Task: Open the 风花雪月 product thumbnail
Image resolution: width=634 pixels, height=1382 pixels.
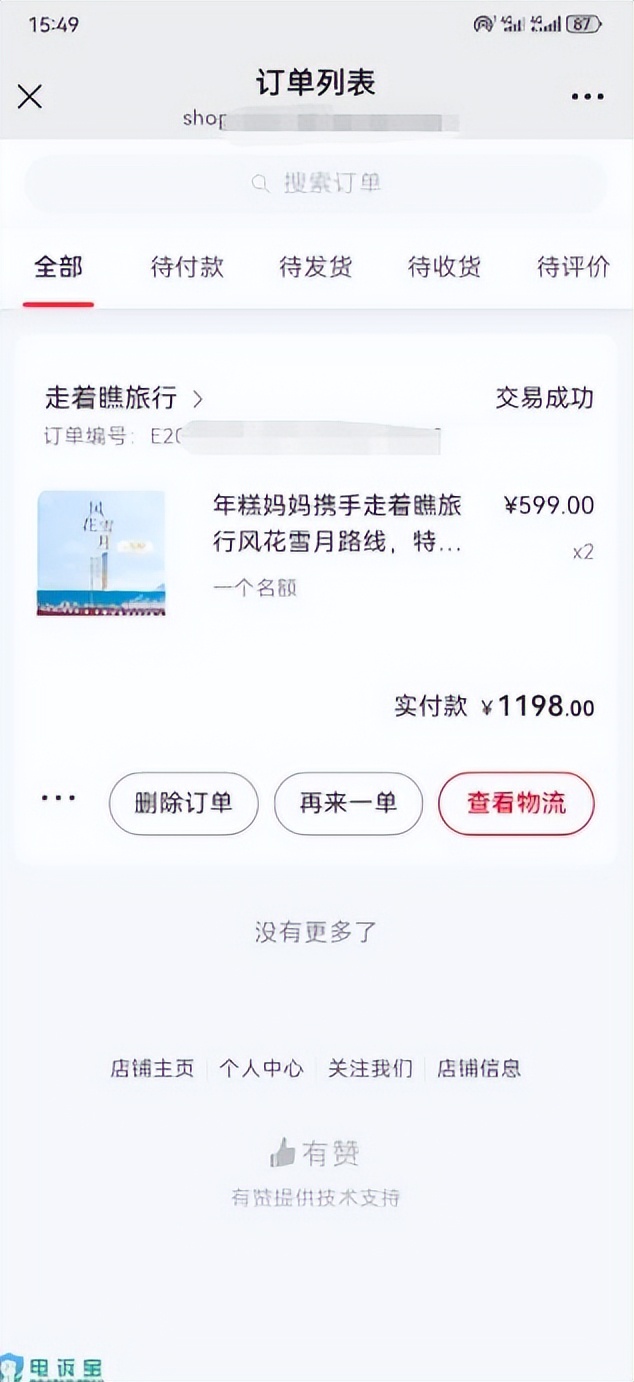Action: point(101,553)
